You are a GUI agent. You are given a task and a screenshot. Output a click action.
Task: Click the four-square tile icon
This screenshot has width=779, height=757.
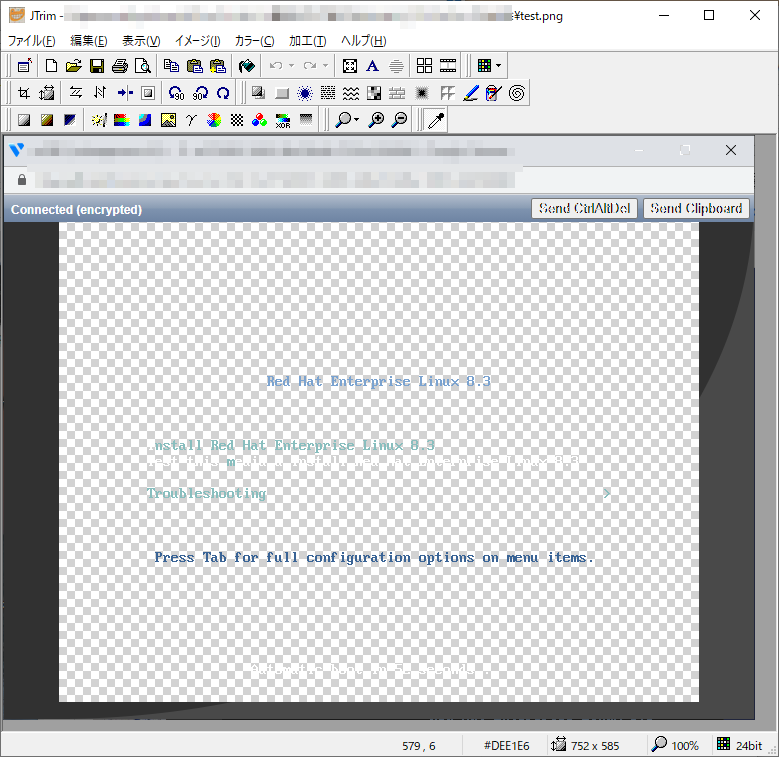[424, 66]
